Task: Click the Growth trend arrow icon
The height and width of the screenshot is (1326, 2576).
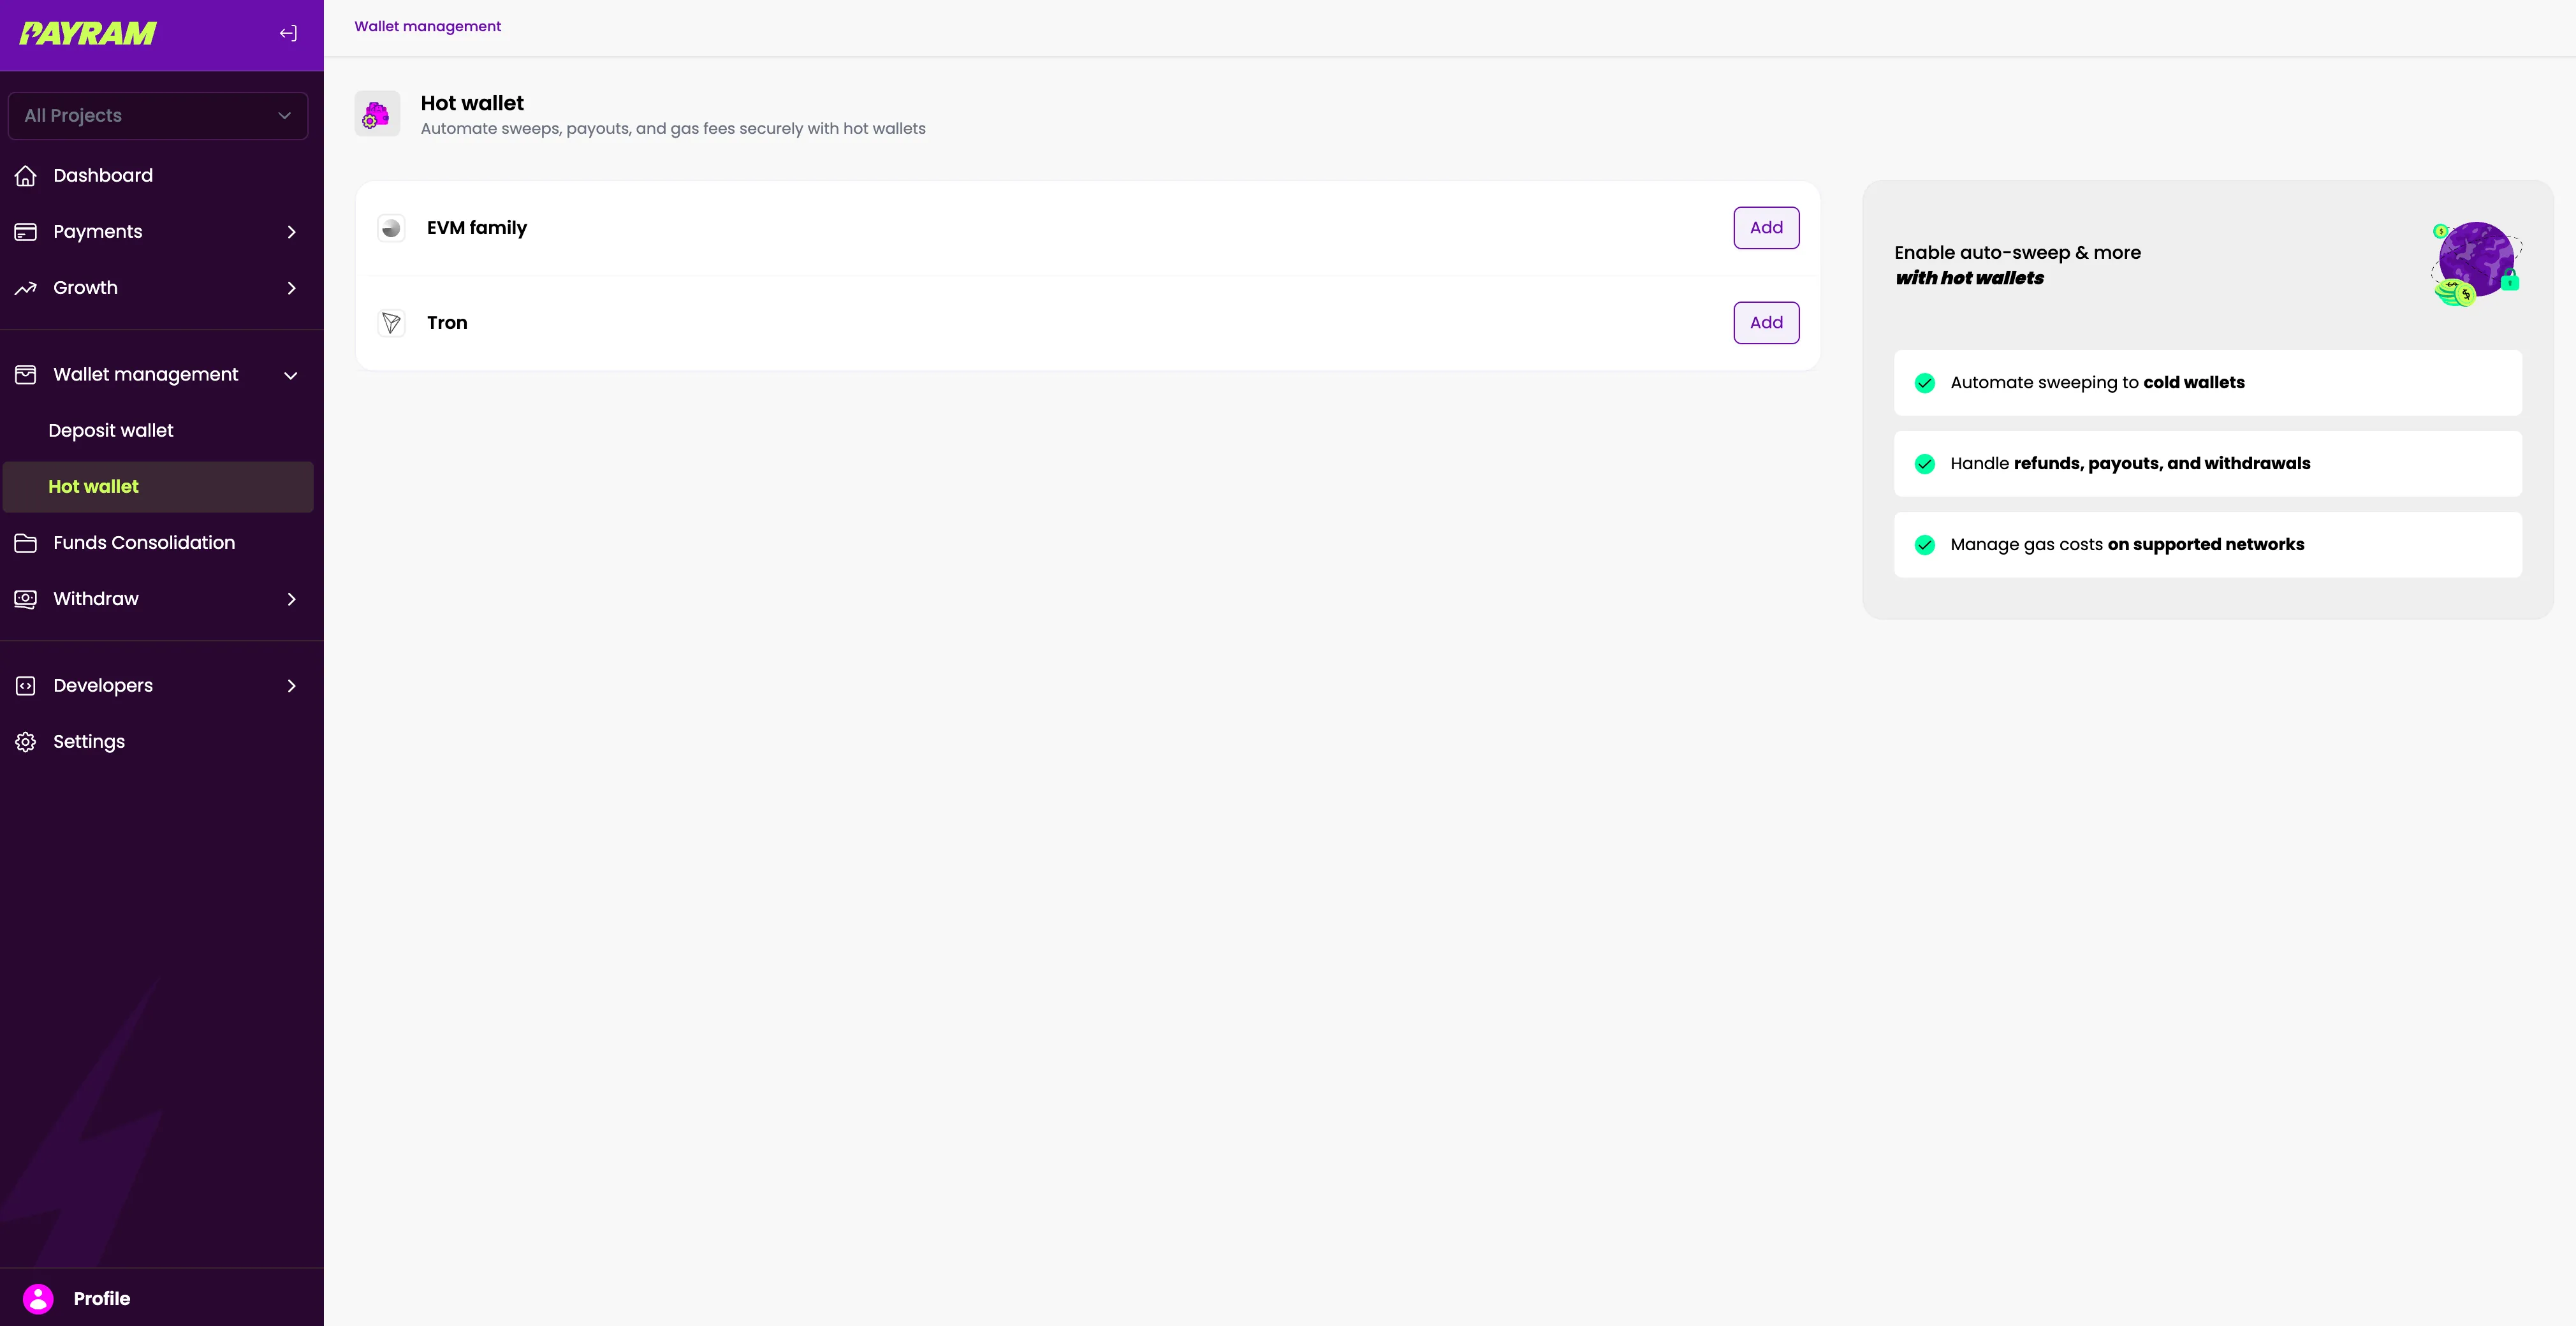Action: [x=26, y=288]
